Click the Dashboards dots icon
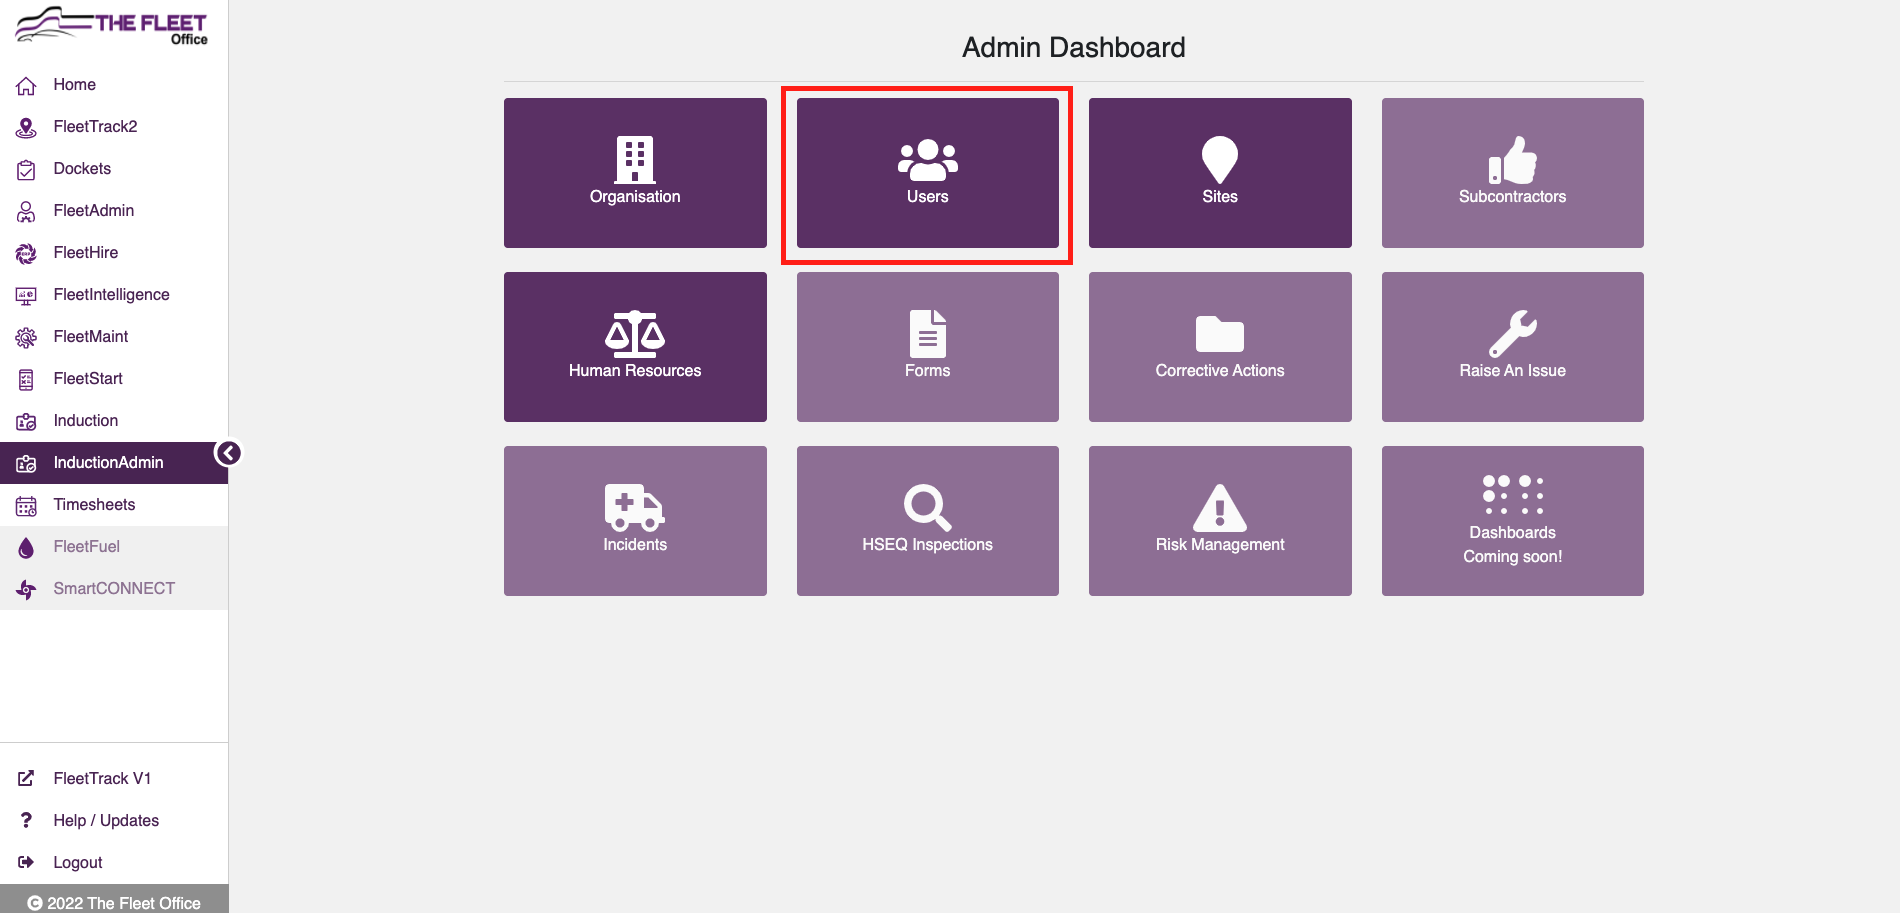The image size is (1900, 913). click(1513, 495)
